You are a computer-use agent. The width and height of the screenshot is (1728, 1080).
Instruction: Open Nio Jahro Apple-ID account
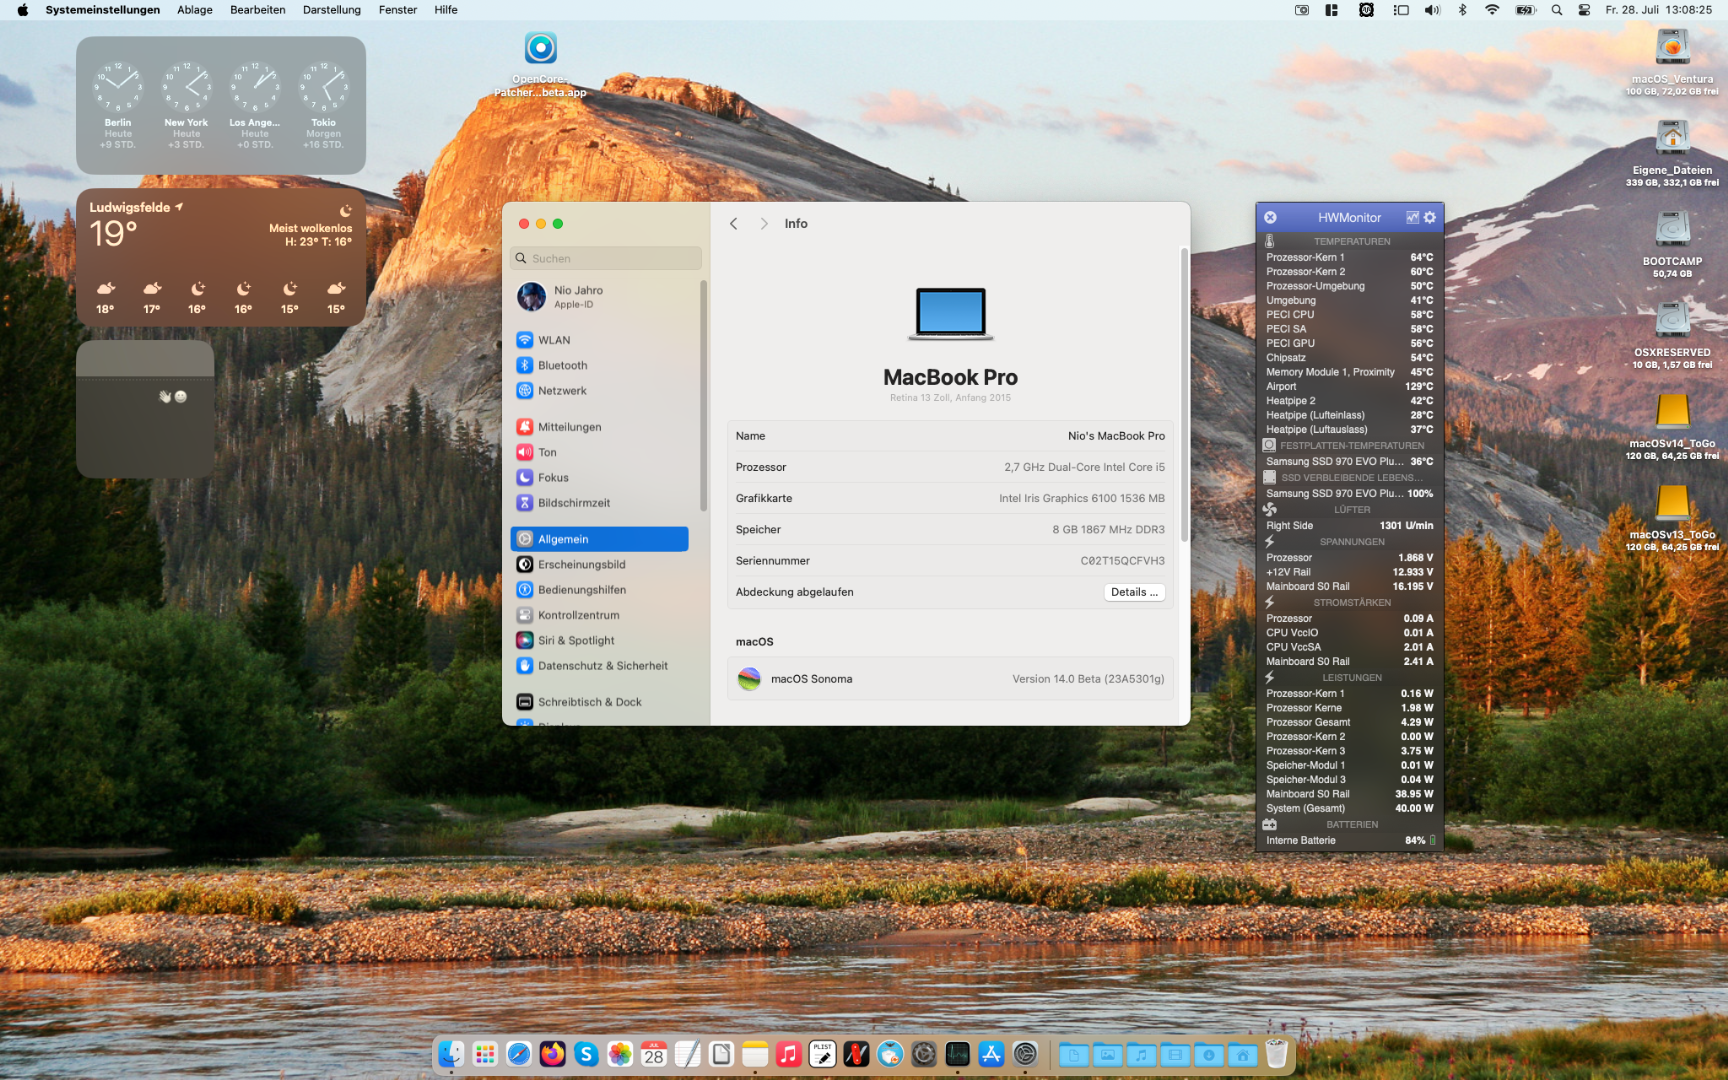coord(578,296)
